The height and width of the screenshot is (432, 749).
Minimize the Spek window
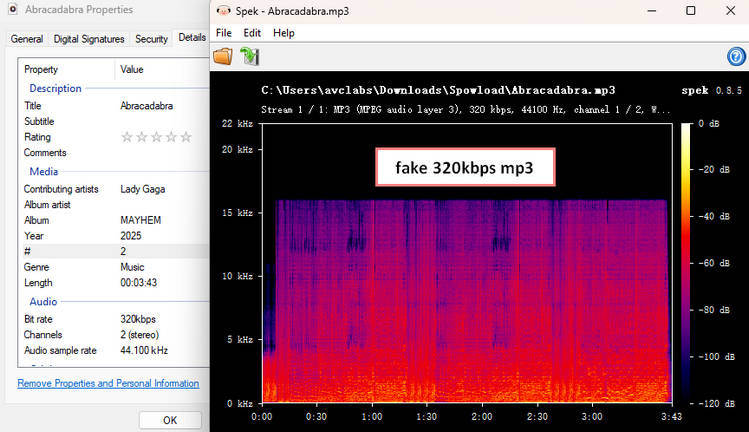[x=652, y=11]
